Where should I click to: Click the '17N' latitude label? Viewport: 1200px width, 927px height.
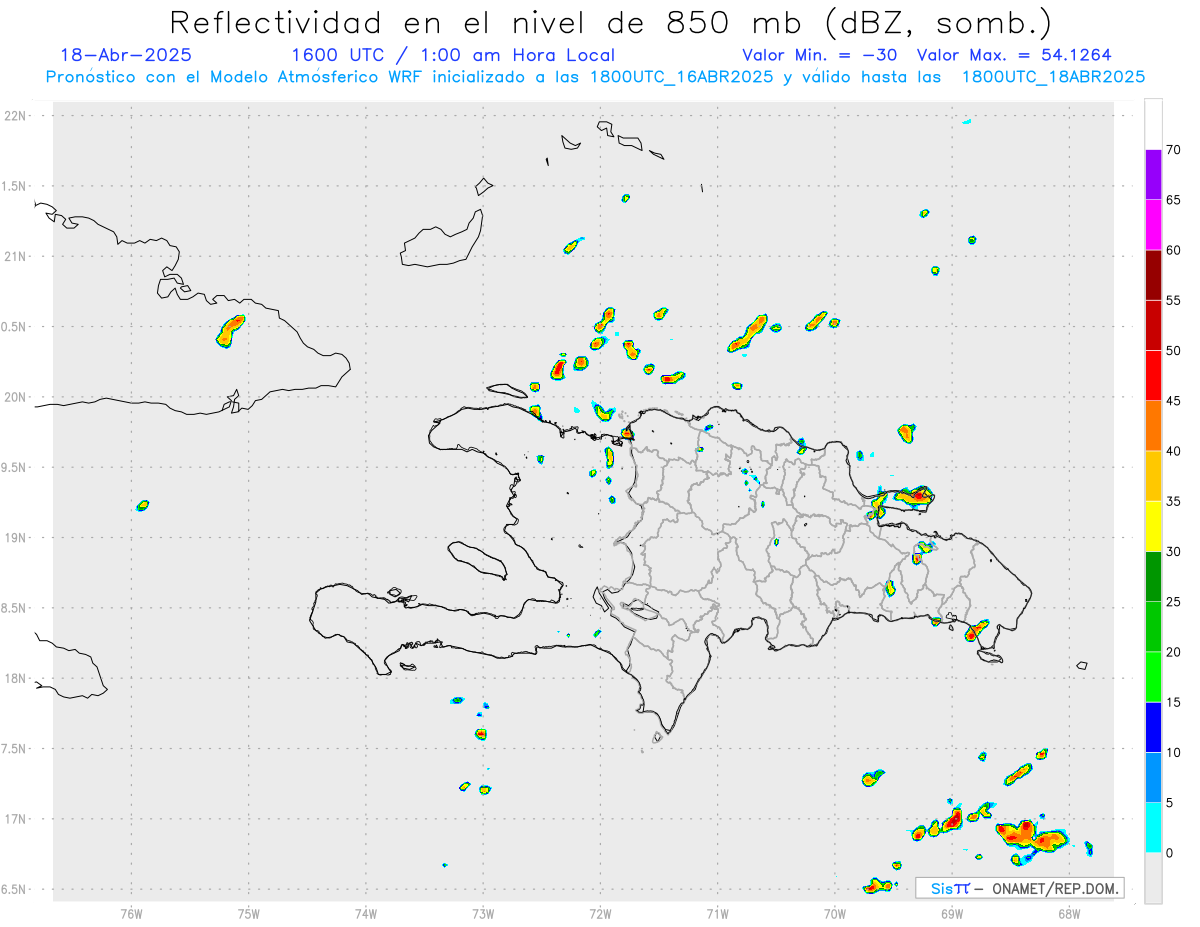click(17, 819)
